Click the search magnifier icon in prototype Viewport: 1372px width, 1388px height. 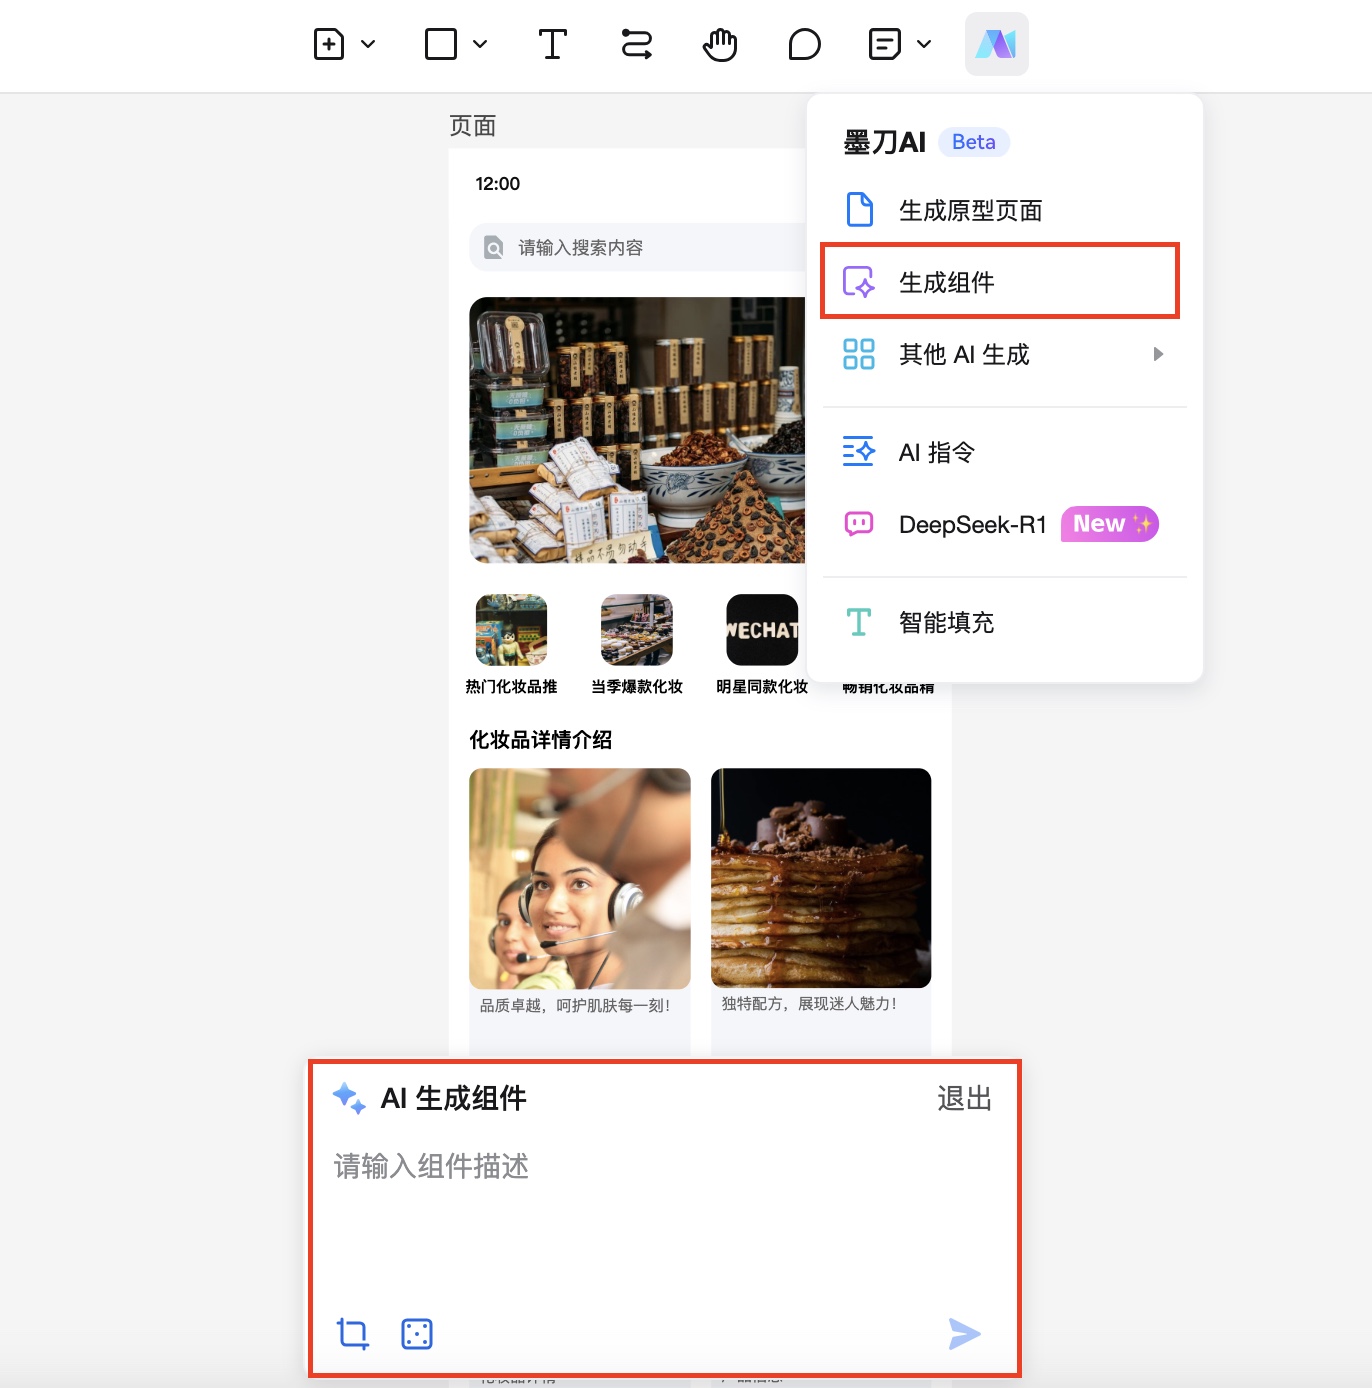point(494,247)
